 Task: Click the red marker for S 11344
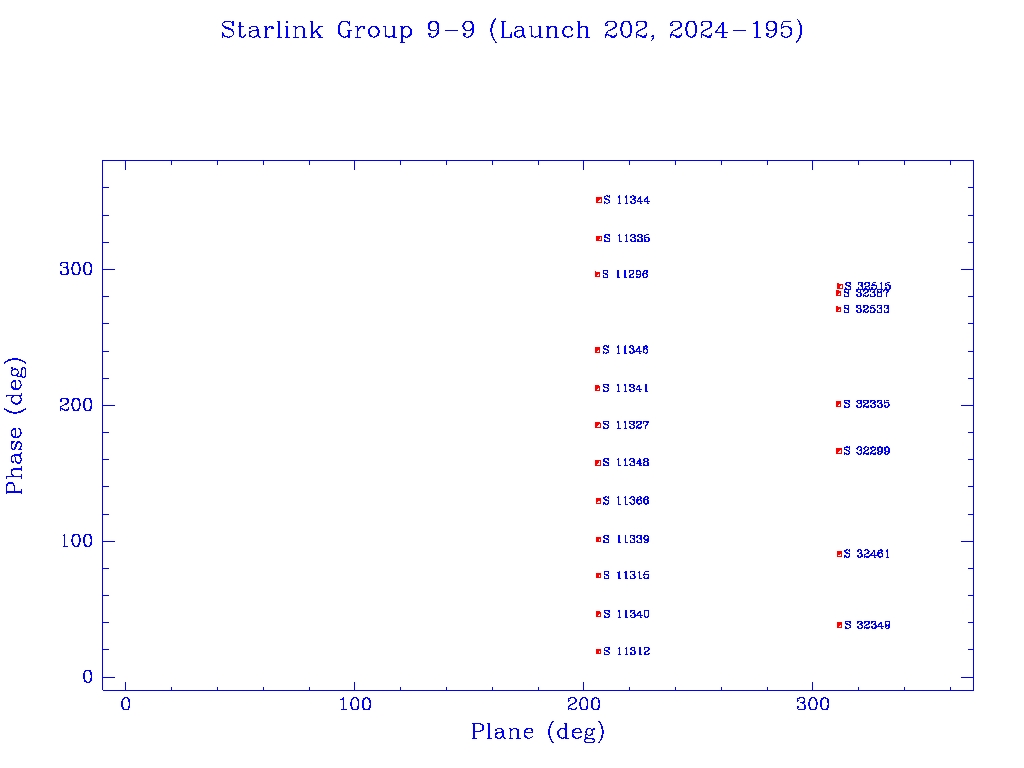click(598, 200)
